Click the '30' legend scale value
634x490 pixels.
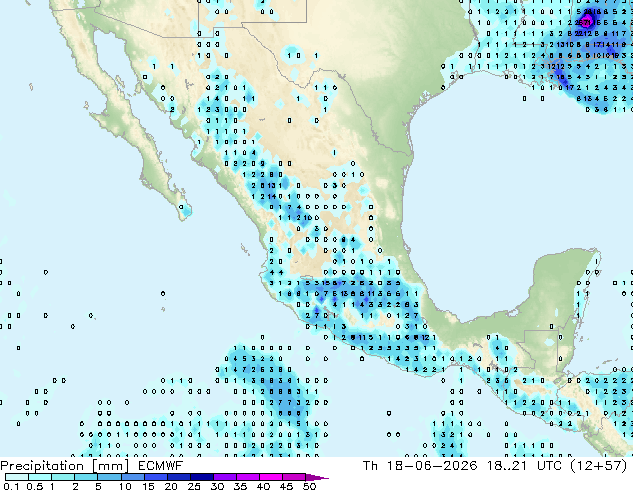coord(217,486)
